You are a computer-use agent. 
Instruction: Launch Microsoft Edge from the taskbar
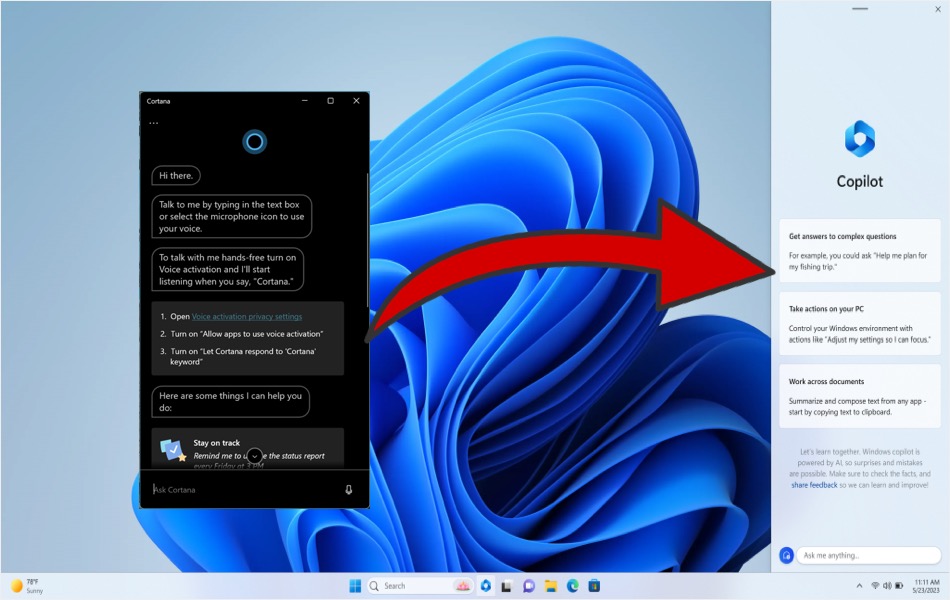pyautogui.click(x=573, y=586)
